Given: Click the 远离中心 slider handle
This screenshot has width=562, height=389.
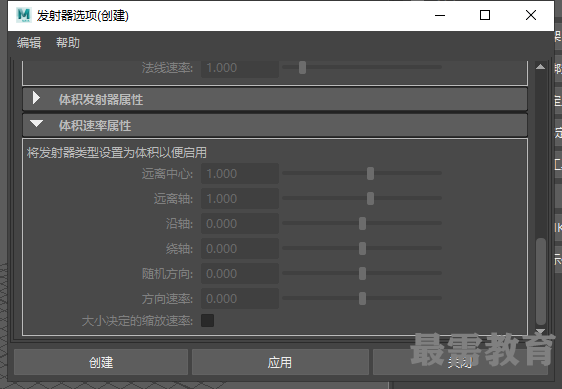Looking at the screenshot, I should point(370,174).
